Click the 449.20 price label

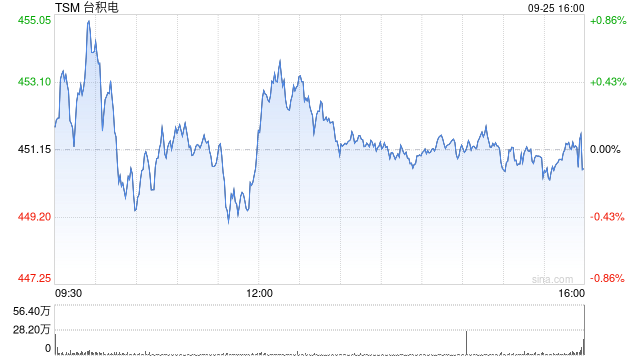pos(34,217)
